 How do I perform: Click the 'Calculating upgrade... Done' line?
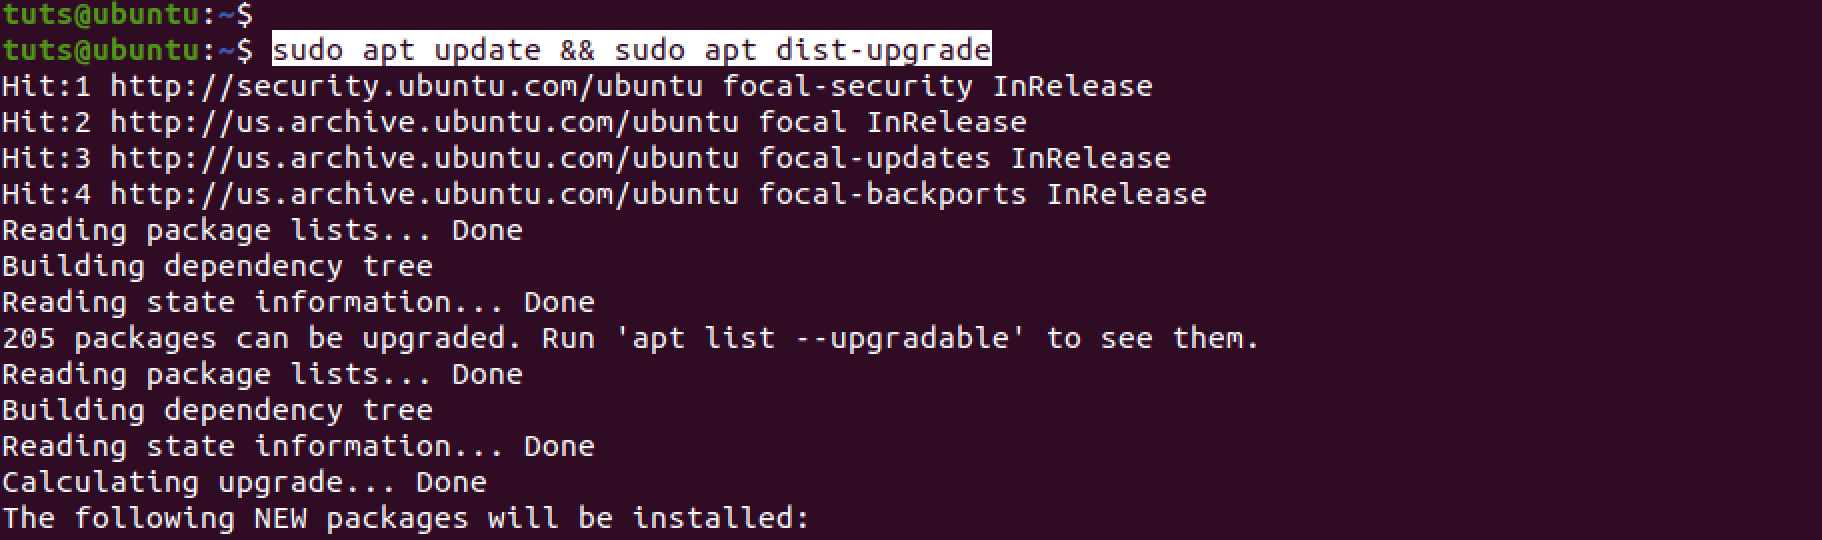pos(244,482)
